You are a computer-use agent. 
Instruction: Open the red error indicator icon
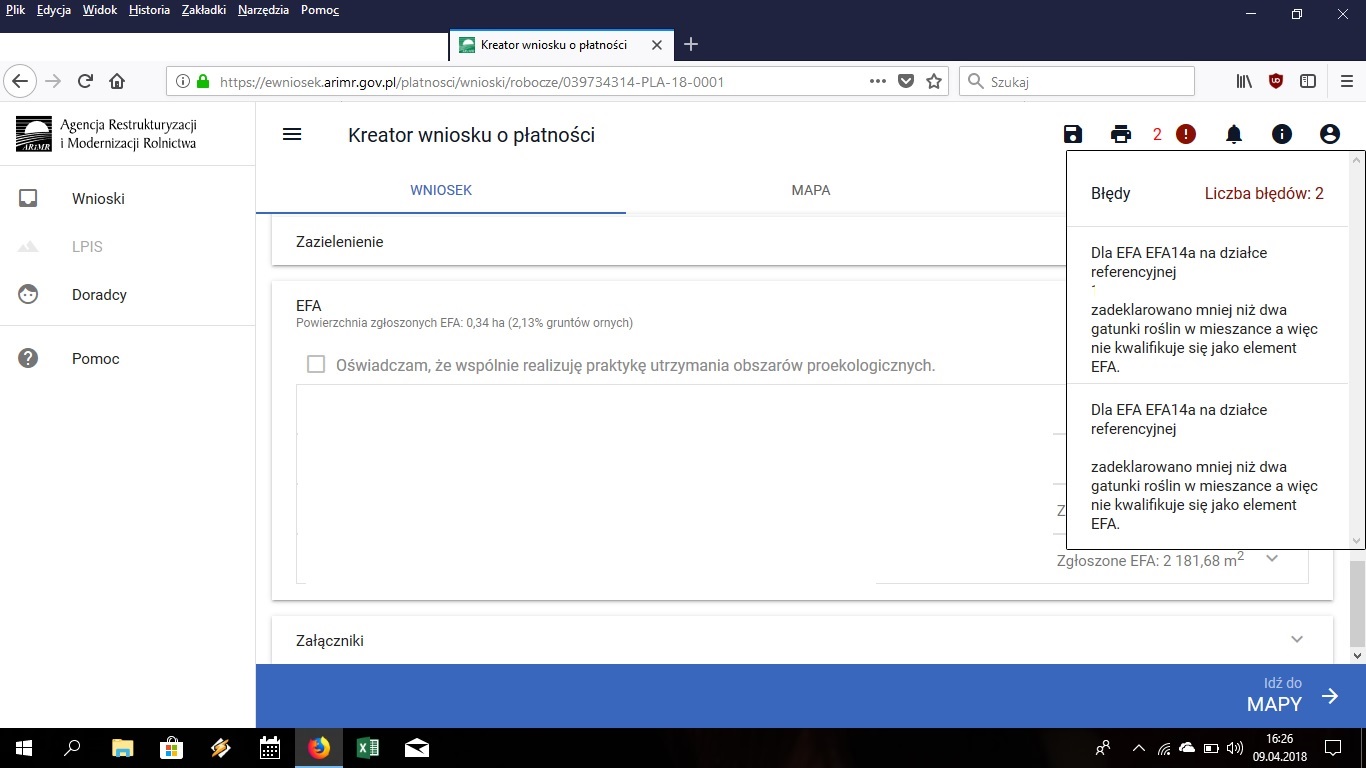pyautogui.click(x=1186, y=135)
